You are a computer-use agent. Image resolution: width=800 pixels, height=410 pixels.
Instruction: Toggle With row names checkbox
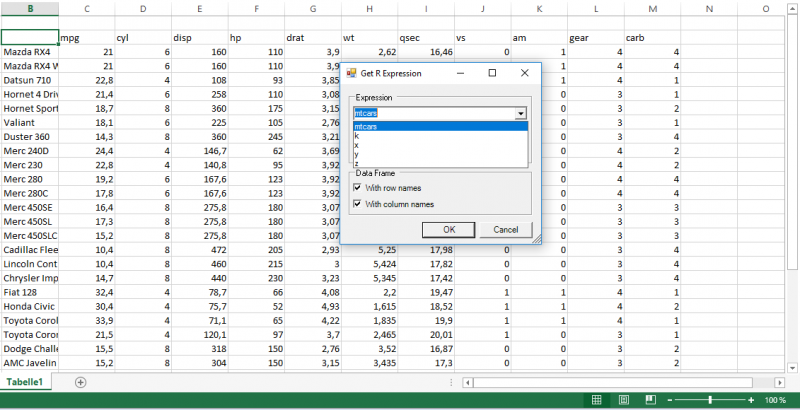(x=358, y=188)
